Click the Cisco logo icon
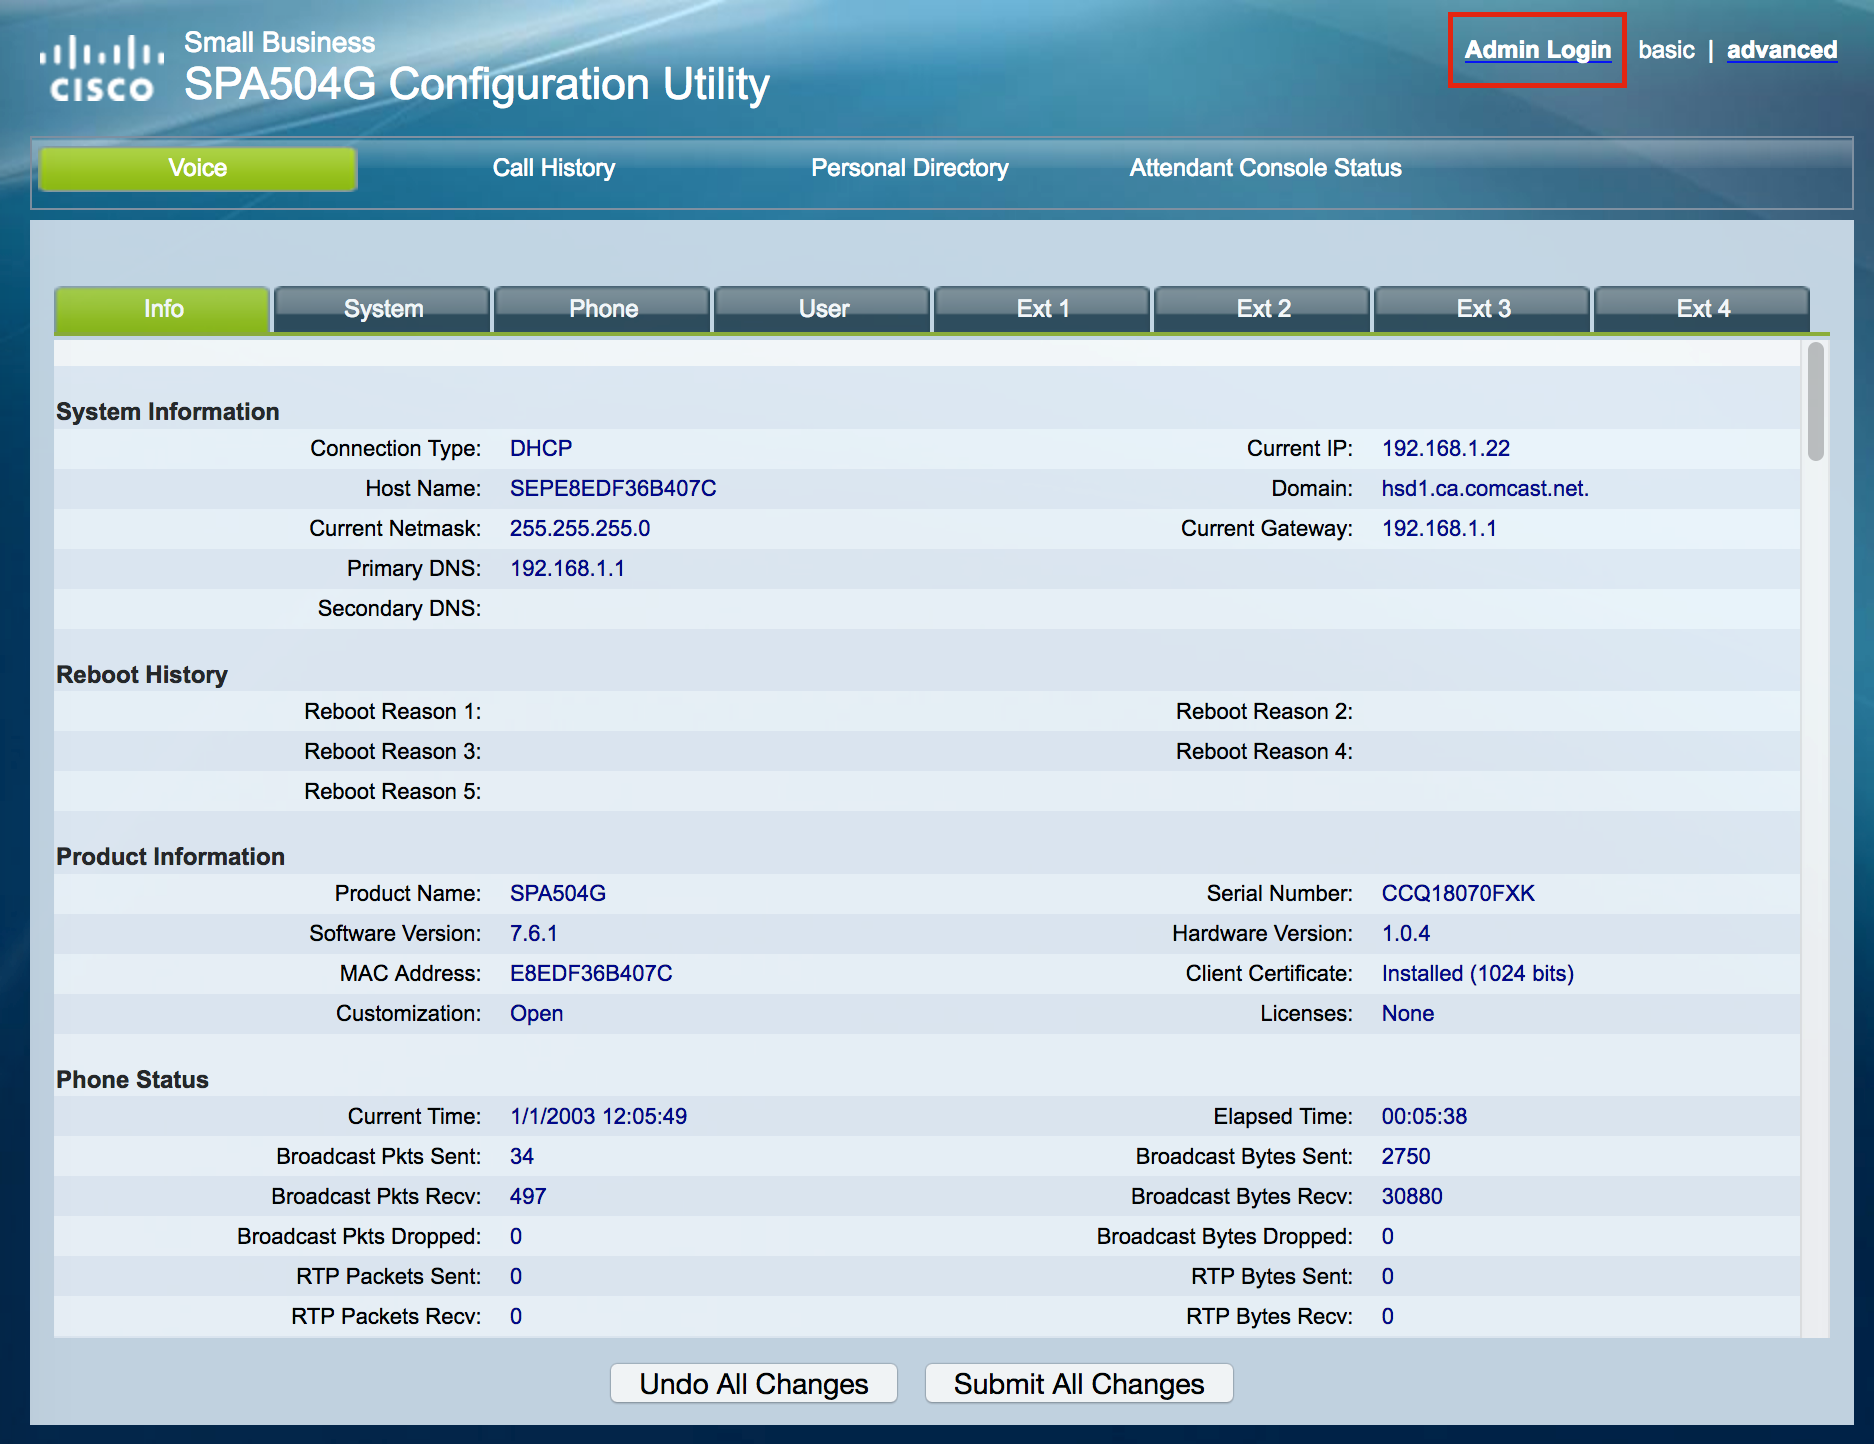The width and height of the screenshot is (1874, 1444). click(x=101, y=68)
